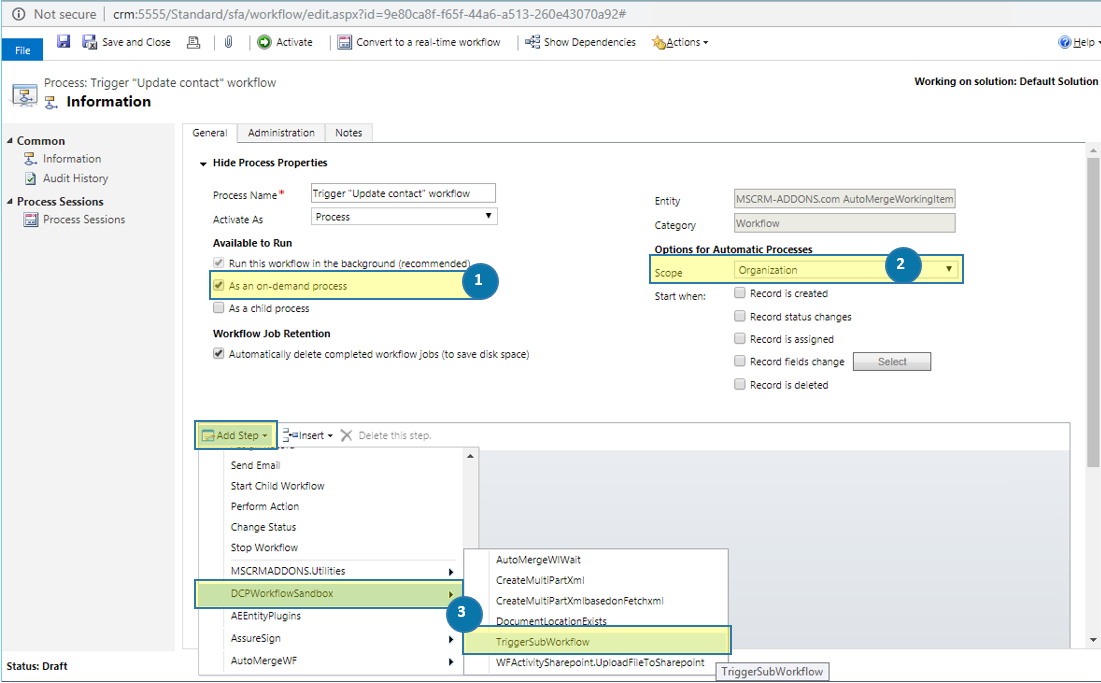Open the Insert dropdown arrow
1101x683 pixels.
330,436
